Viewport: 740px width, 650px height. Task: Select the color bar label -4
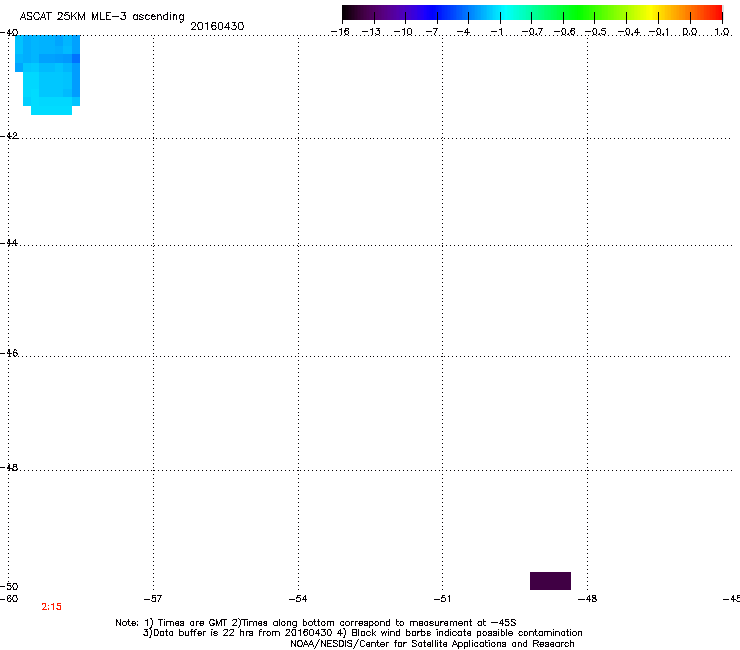[463, 32]
